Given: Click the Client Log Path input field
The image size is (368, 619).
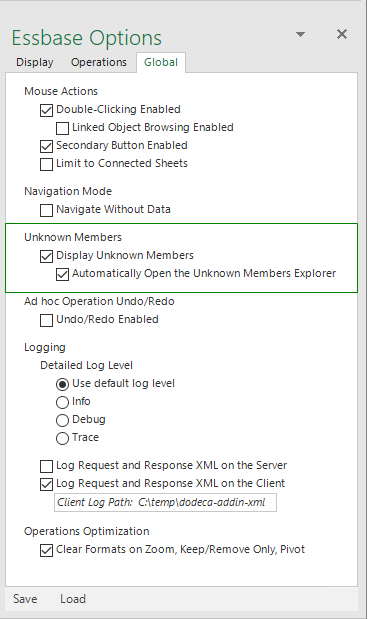Looking at the screenshot, I should click(165, 502).
